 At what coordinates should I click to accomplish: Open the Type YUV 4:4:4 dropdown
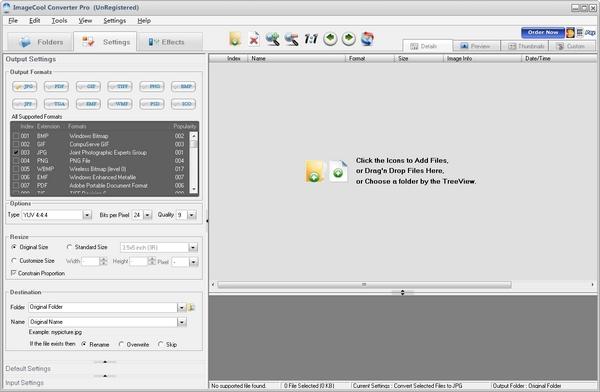[x=87, y=215]
